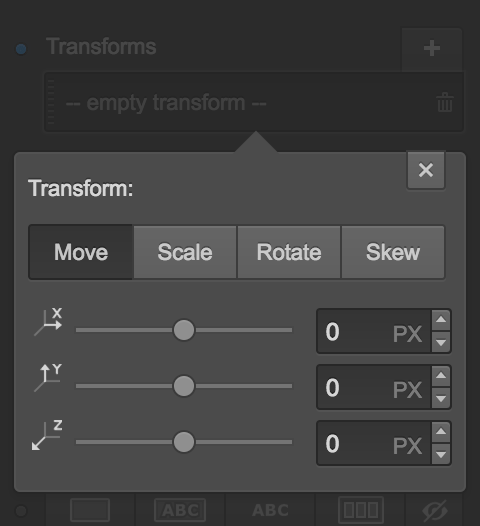
Task: Click the three-column box icon
Action: pos(361,510)
